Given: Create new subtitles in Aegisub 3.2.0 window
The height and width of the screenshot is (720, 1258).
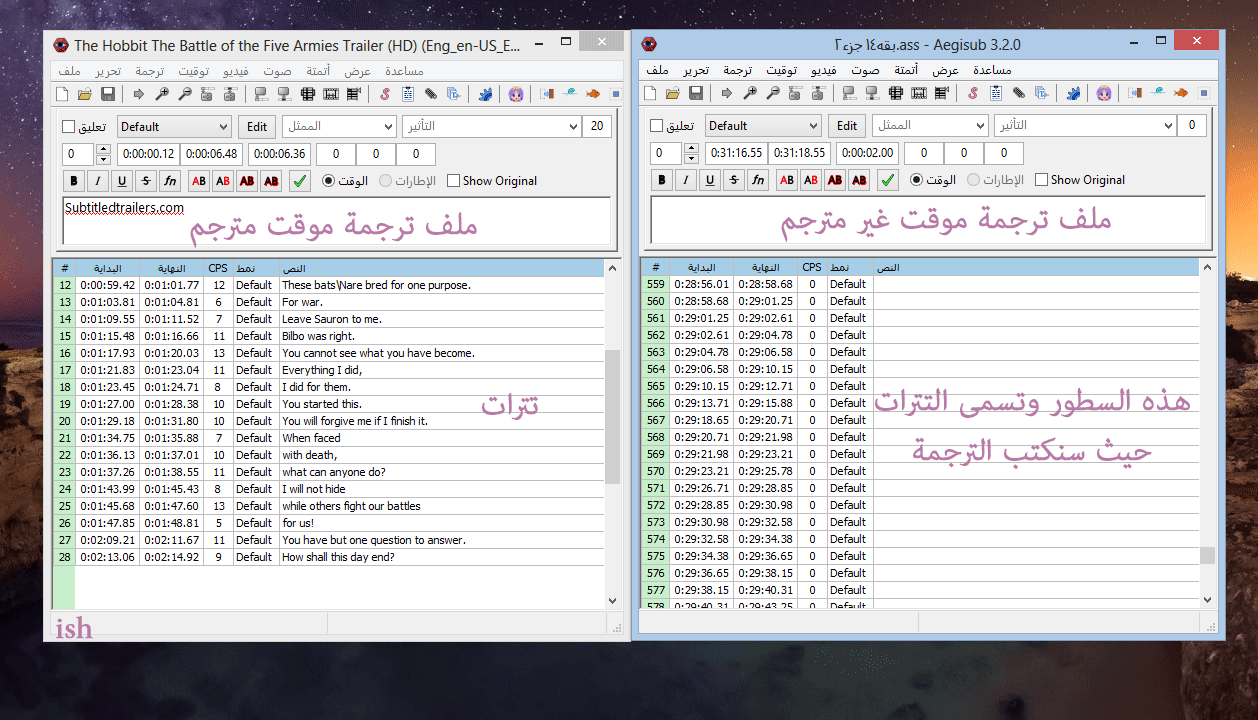Looking at the screenshot, I should [650, 93].
